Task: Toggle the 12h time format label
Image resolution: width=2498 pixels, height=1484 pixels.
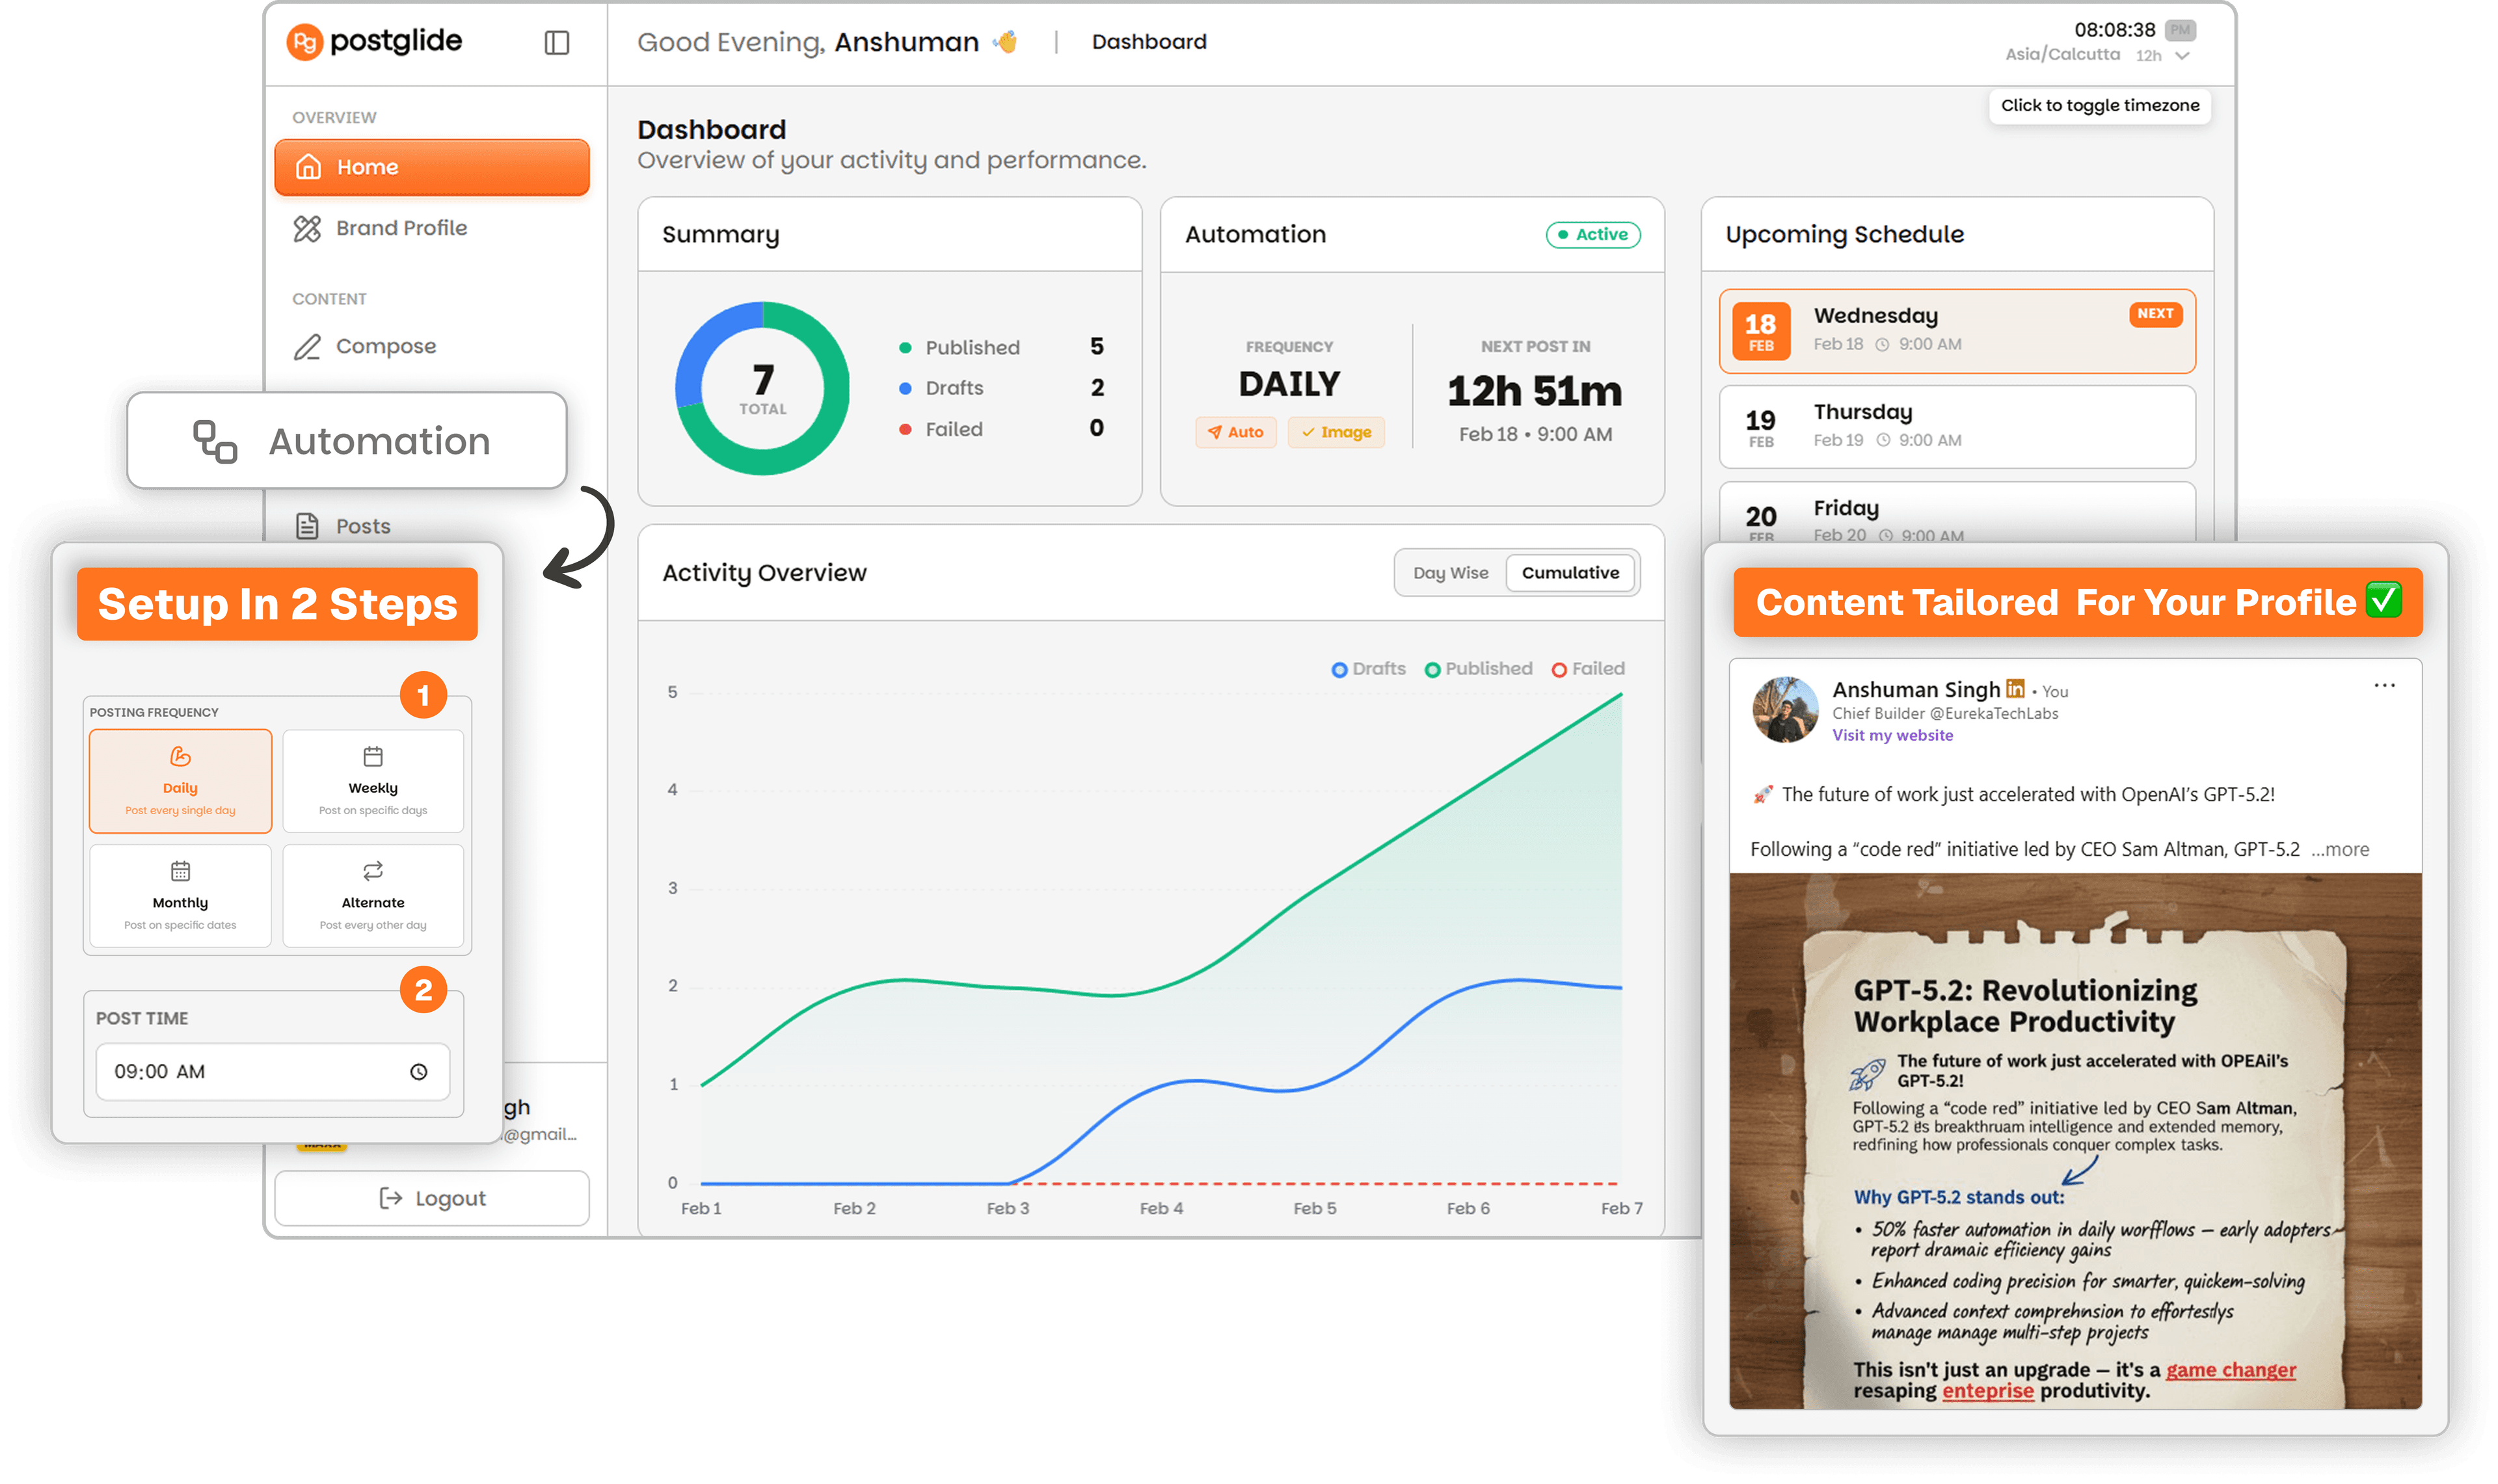Action: click(2149, 56)
